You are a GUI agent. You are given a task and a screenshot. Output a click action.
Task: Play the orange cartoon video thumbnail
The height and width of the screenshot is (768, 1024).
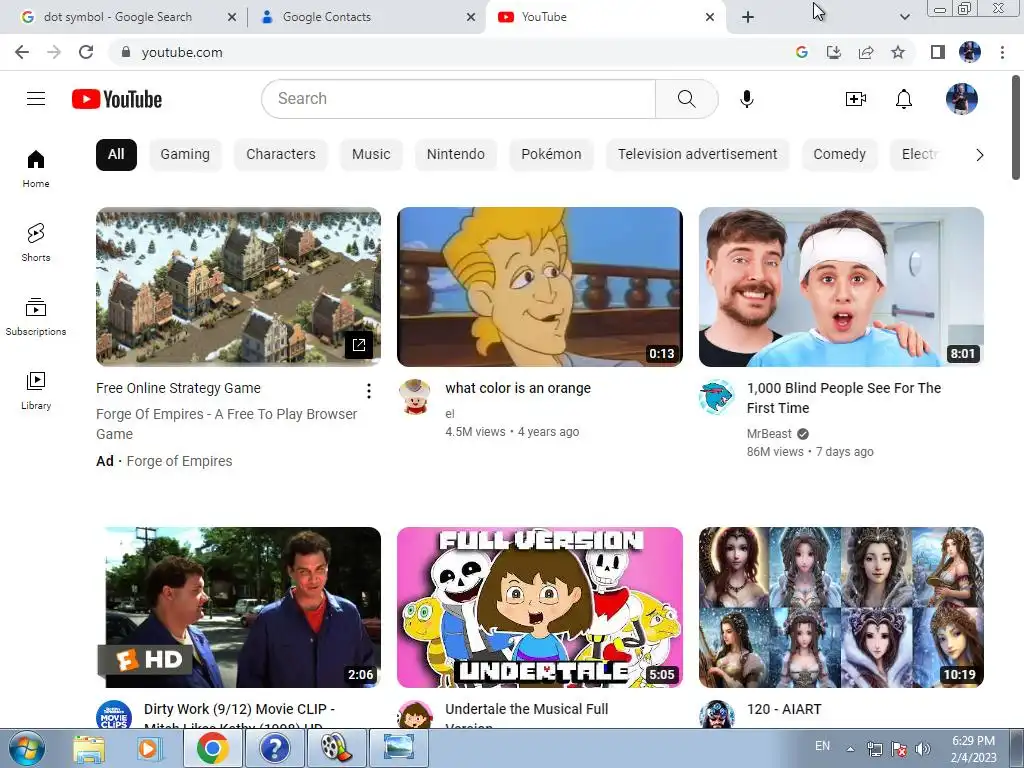(x=539, y=287)
